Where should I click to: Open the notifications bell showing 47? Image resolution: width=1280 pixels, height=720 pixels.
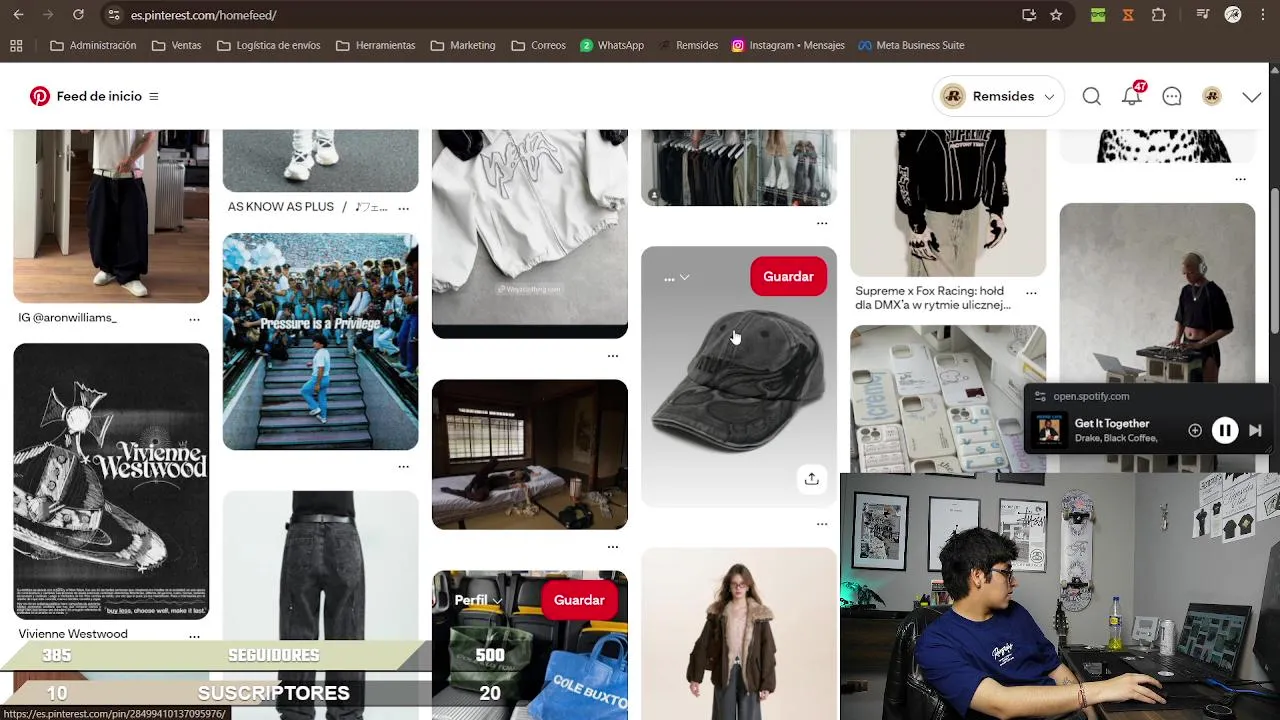pos(1132,96)
